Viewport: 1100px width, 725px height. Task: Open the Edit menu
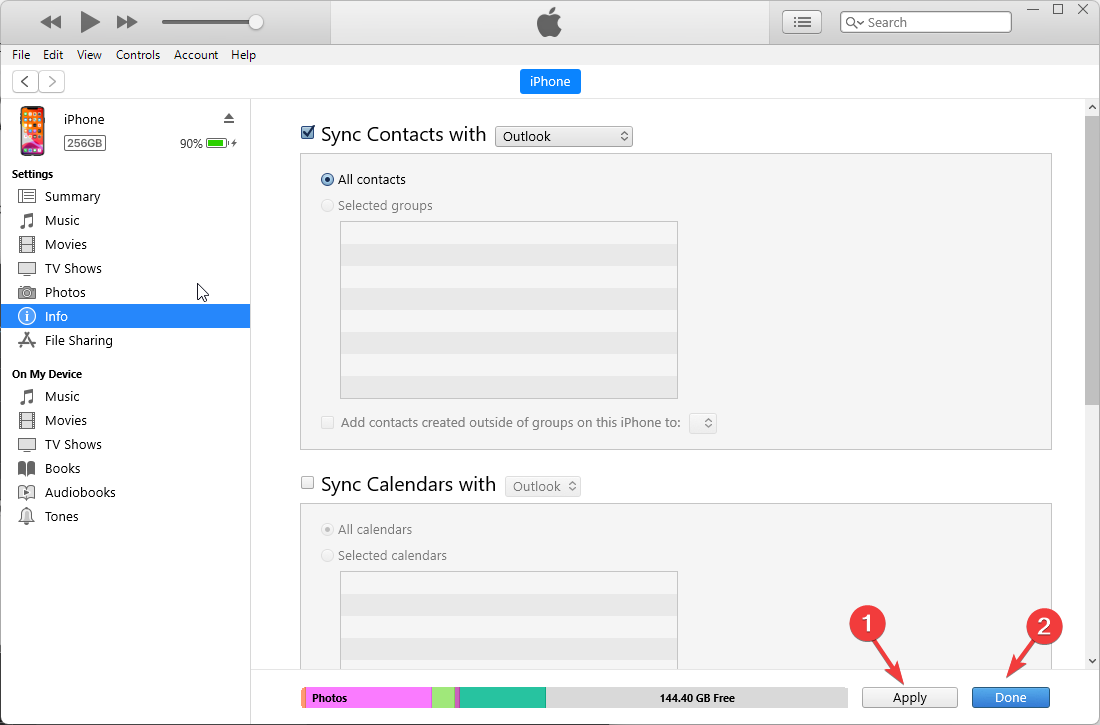[53, 55]
